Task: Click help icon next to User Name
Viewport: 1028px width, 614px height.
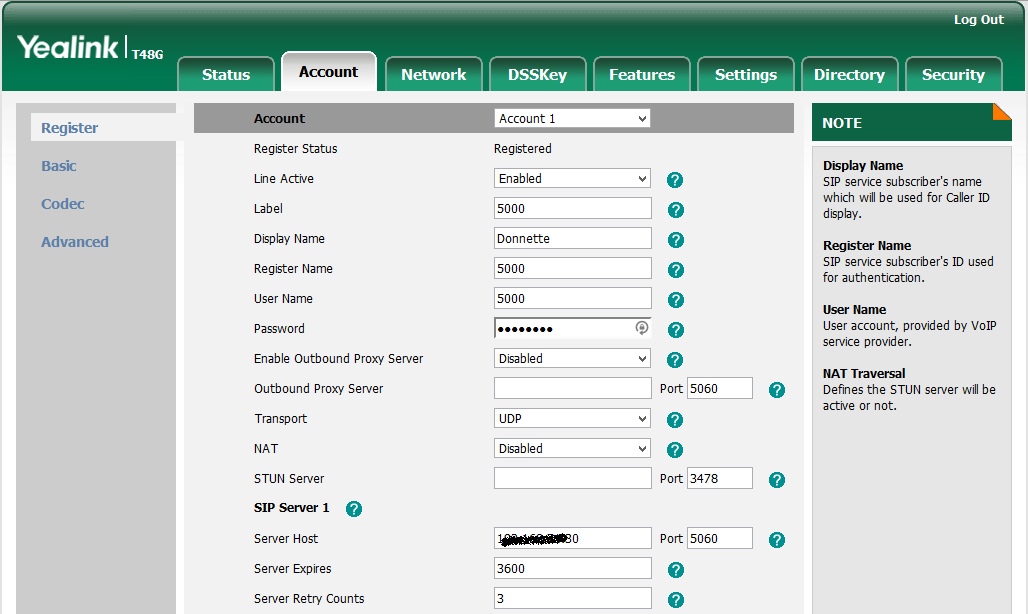Action: coord(675,300)
